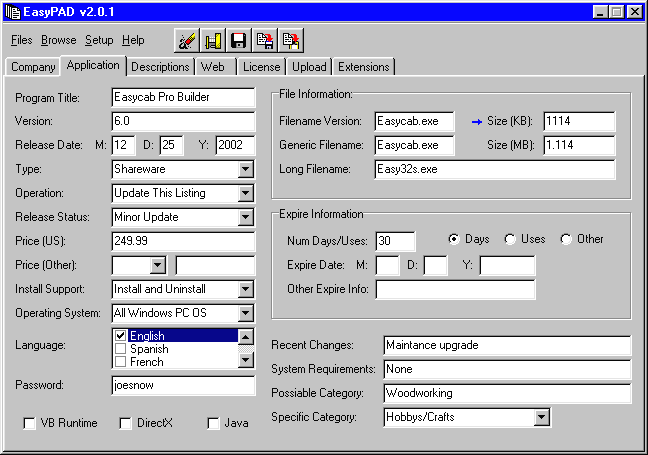Image resolution: width=648 pixels, height=455 pixels.
Task: Switch to the Descriptions tab
Action: (160, 67)
